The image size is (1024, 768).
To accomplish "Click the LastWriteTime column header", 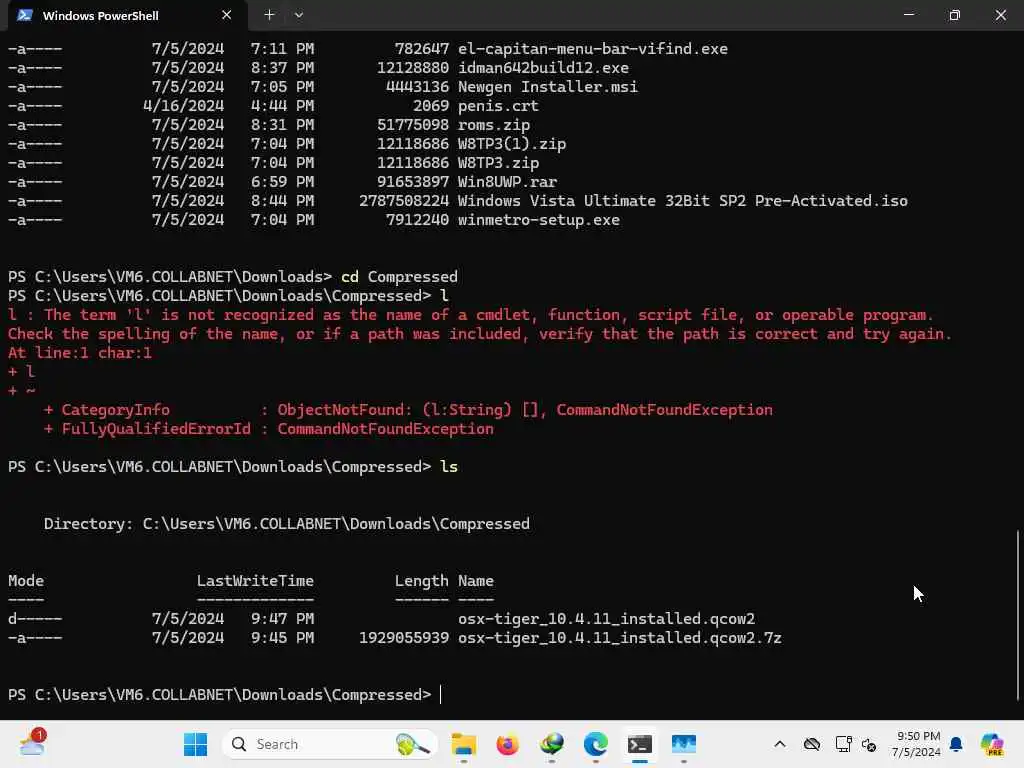I will [255, 581].
